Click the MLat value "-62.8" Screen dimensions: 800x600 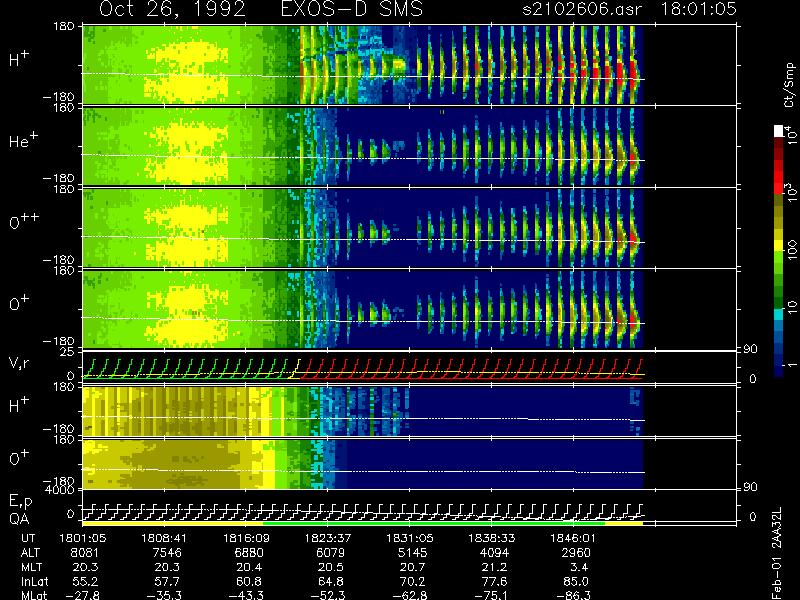tap(410, 595)
